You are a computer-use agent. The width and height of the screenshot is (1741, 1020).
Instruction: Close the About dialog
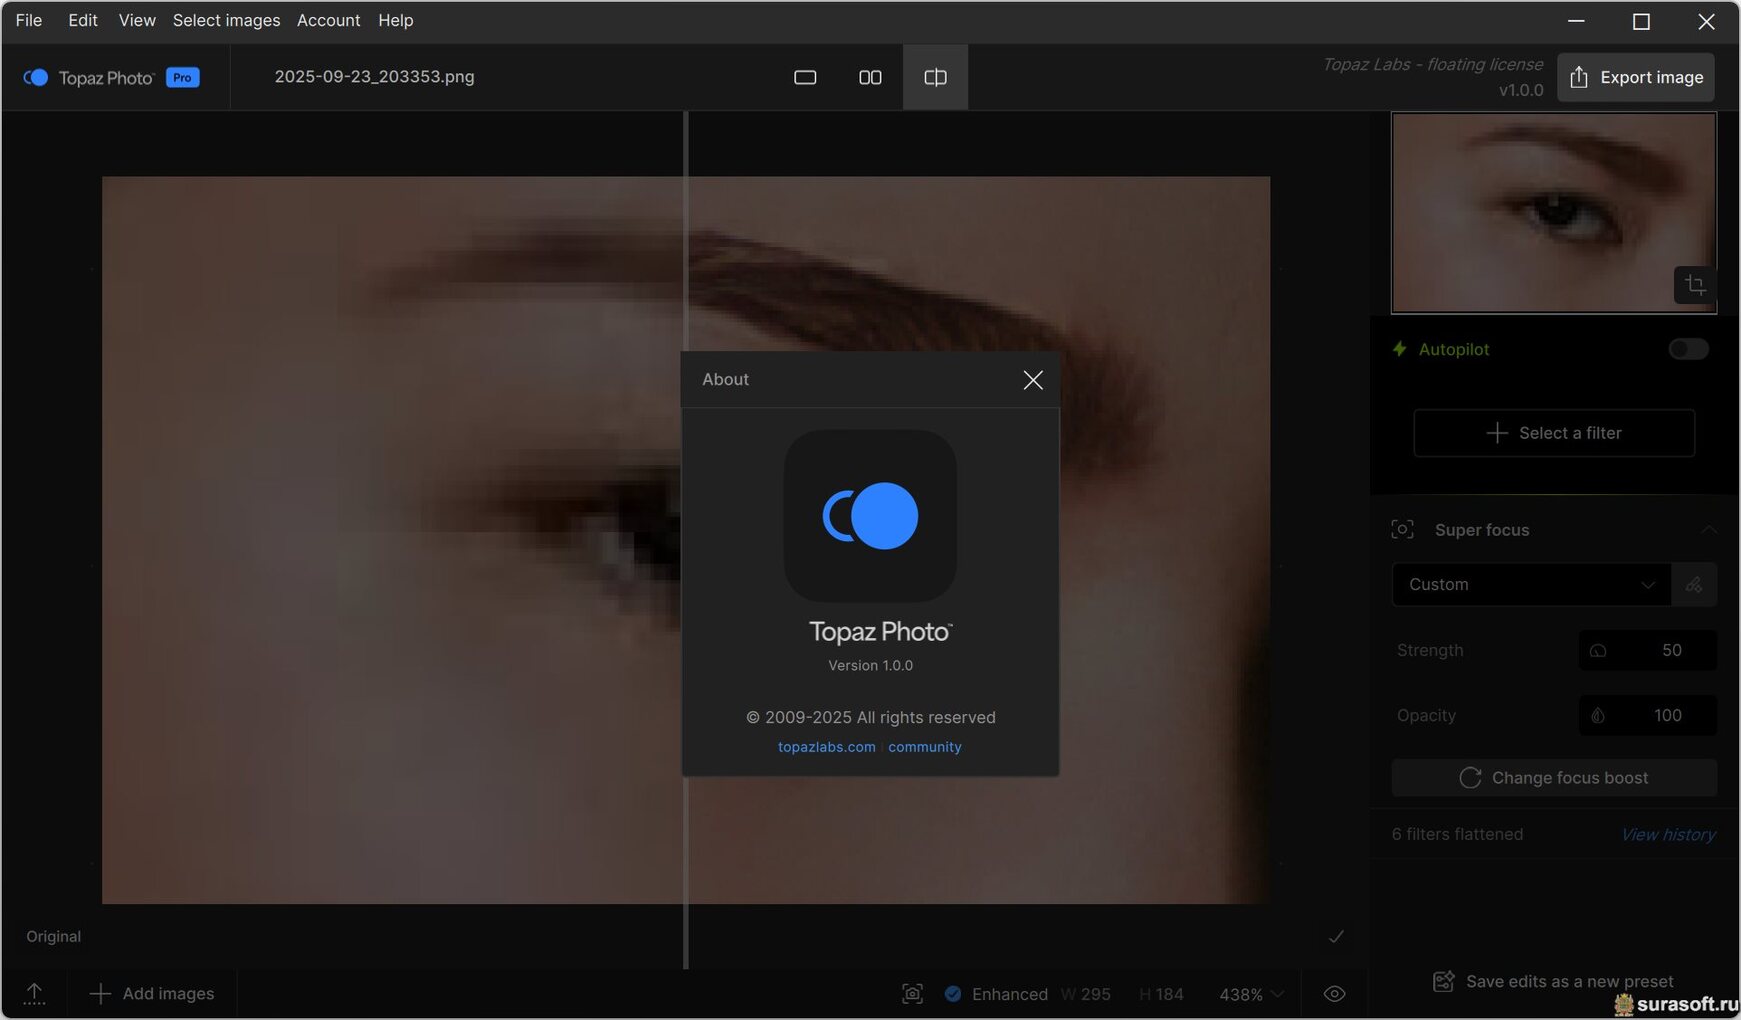[1032, 380]
